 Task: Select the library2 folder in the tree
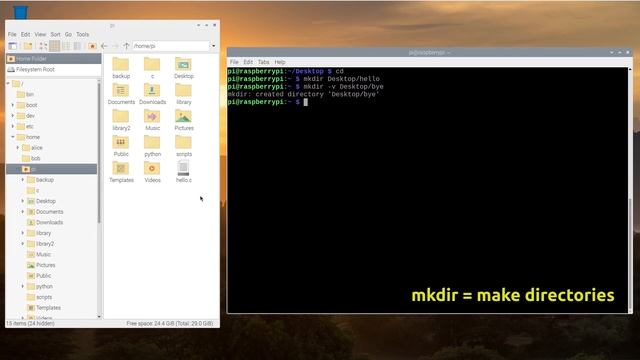pyautogui.click(x=40, y=244)
